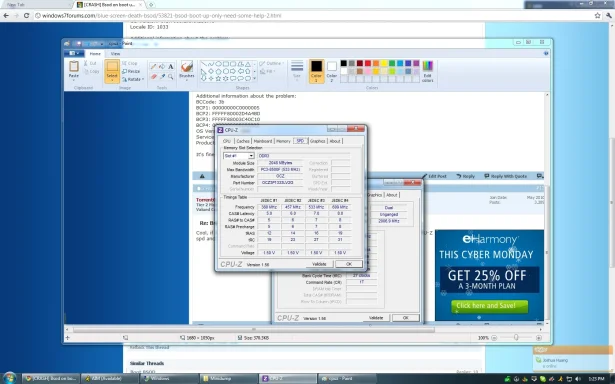Click the Windows Start orb
The image size is (615, 384).
[x=9, y=378]
